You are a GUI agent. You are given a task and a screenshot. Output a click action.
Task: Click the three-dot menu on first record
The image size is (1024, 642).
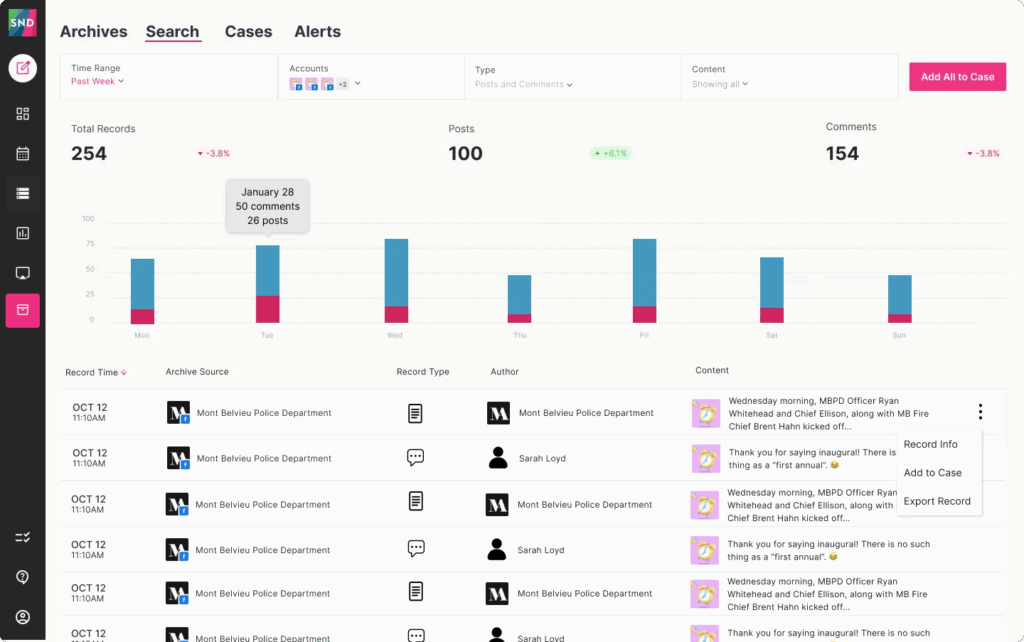980,412
